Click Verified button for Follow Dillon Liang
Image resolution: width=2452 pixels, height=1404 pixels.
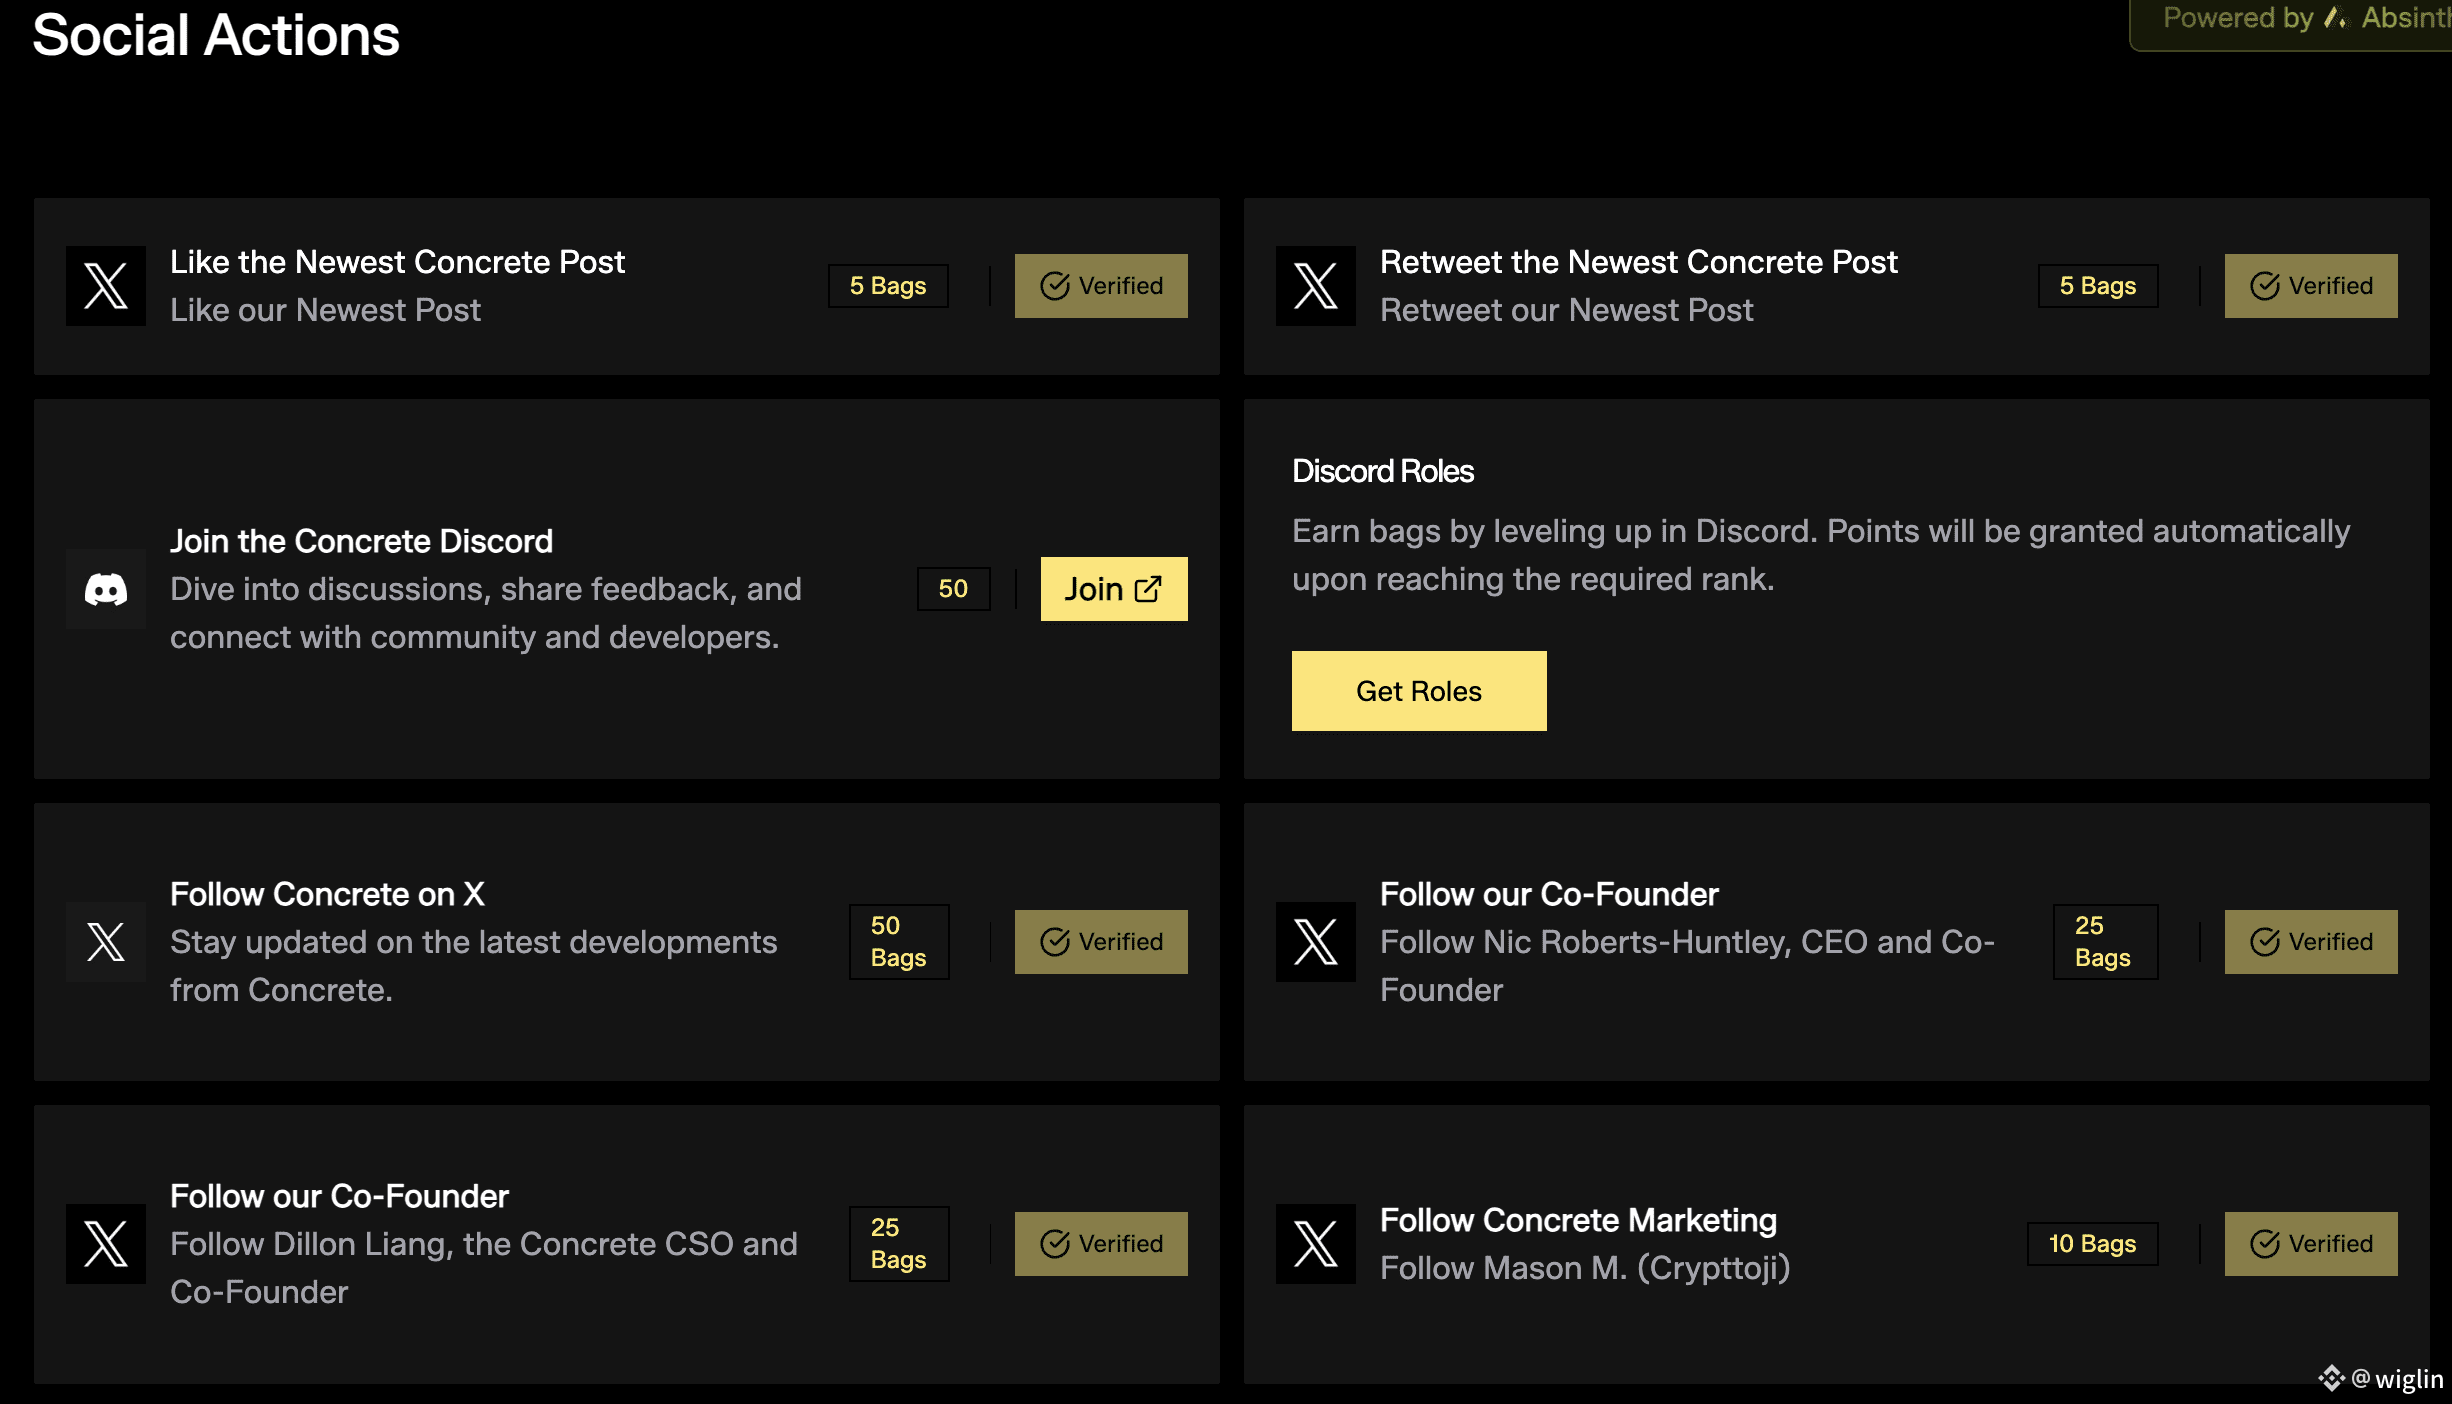1101,1244
